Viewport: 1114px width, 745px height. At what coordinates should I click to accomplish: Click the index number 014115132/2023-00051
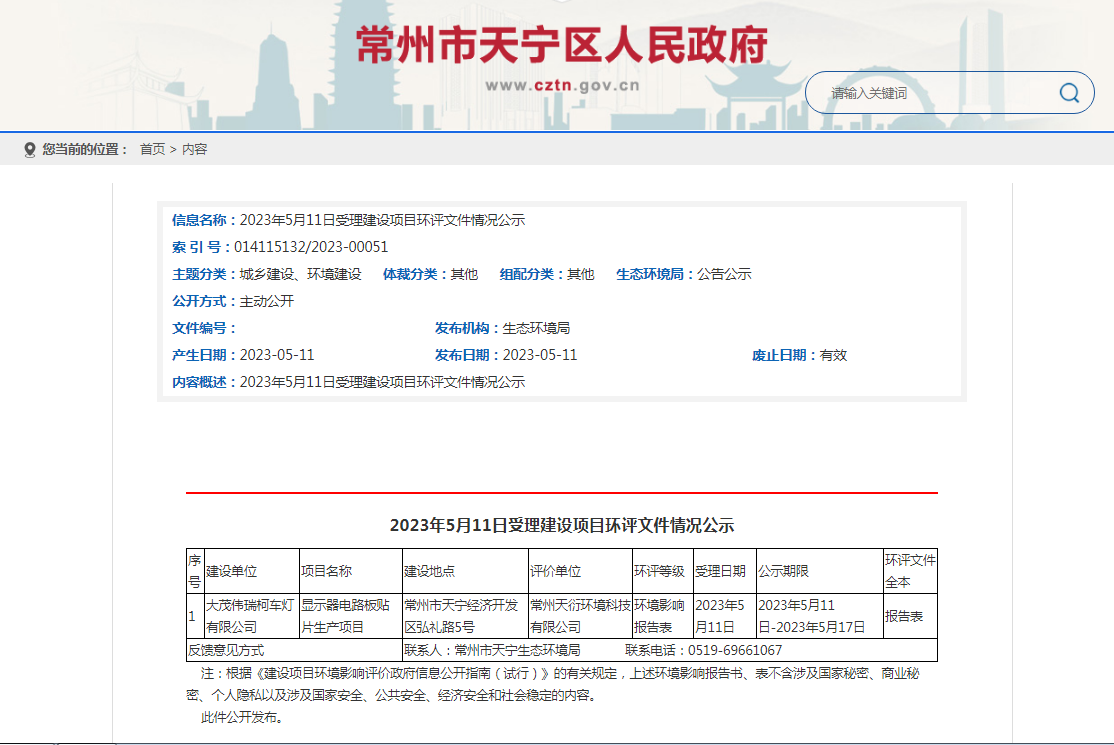click(311, 247)
